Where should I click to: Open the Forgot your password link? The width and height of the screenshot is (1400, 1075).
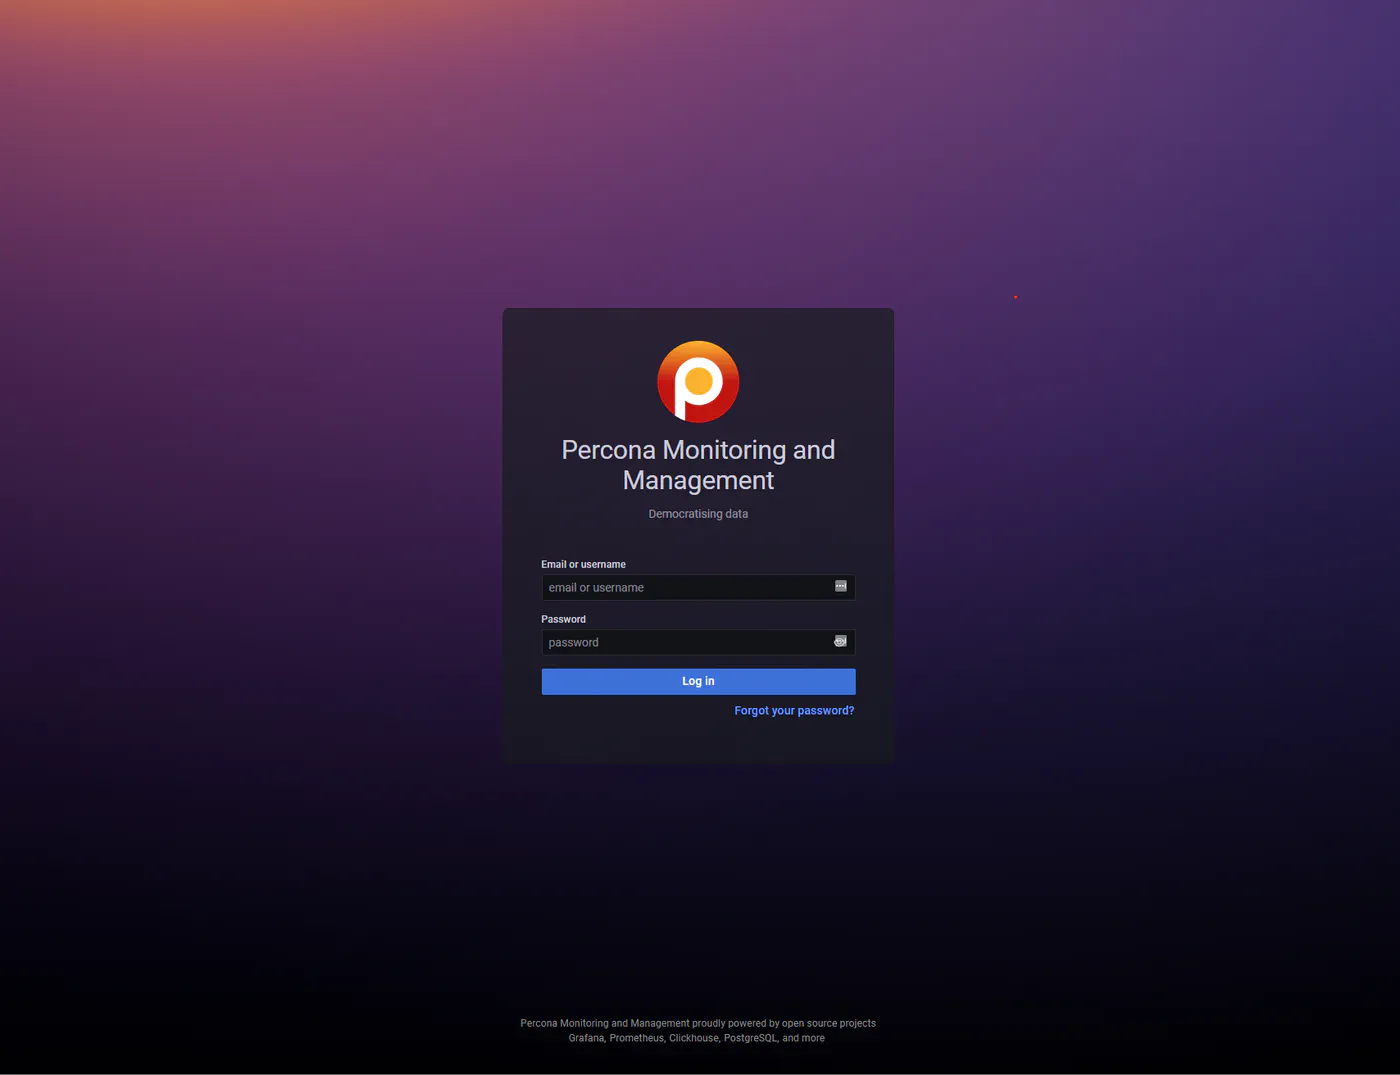[x=794, y=711]
